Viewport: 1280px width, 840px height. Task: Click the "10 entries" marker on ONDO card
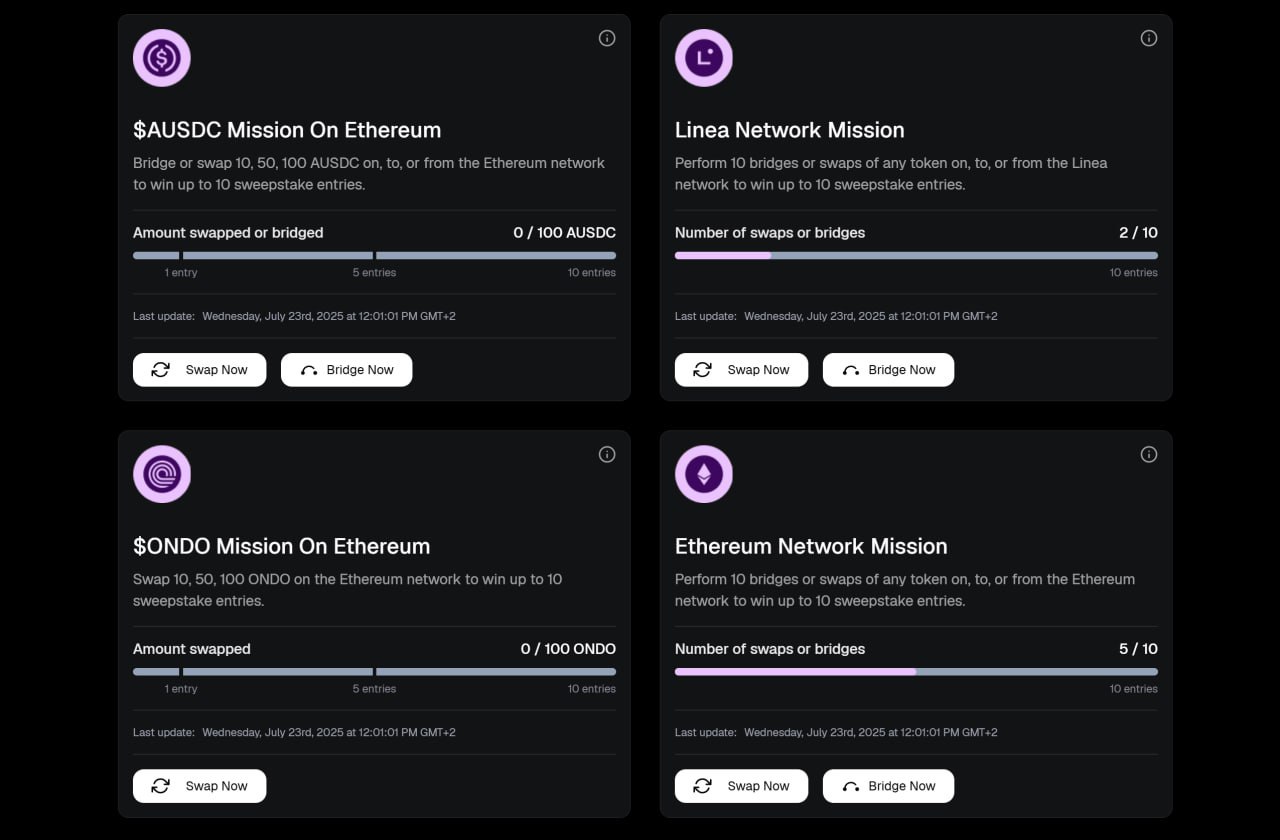591,689
